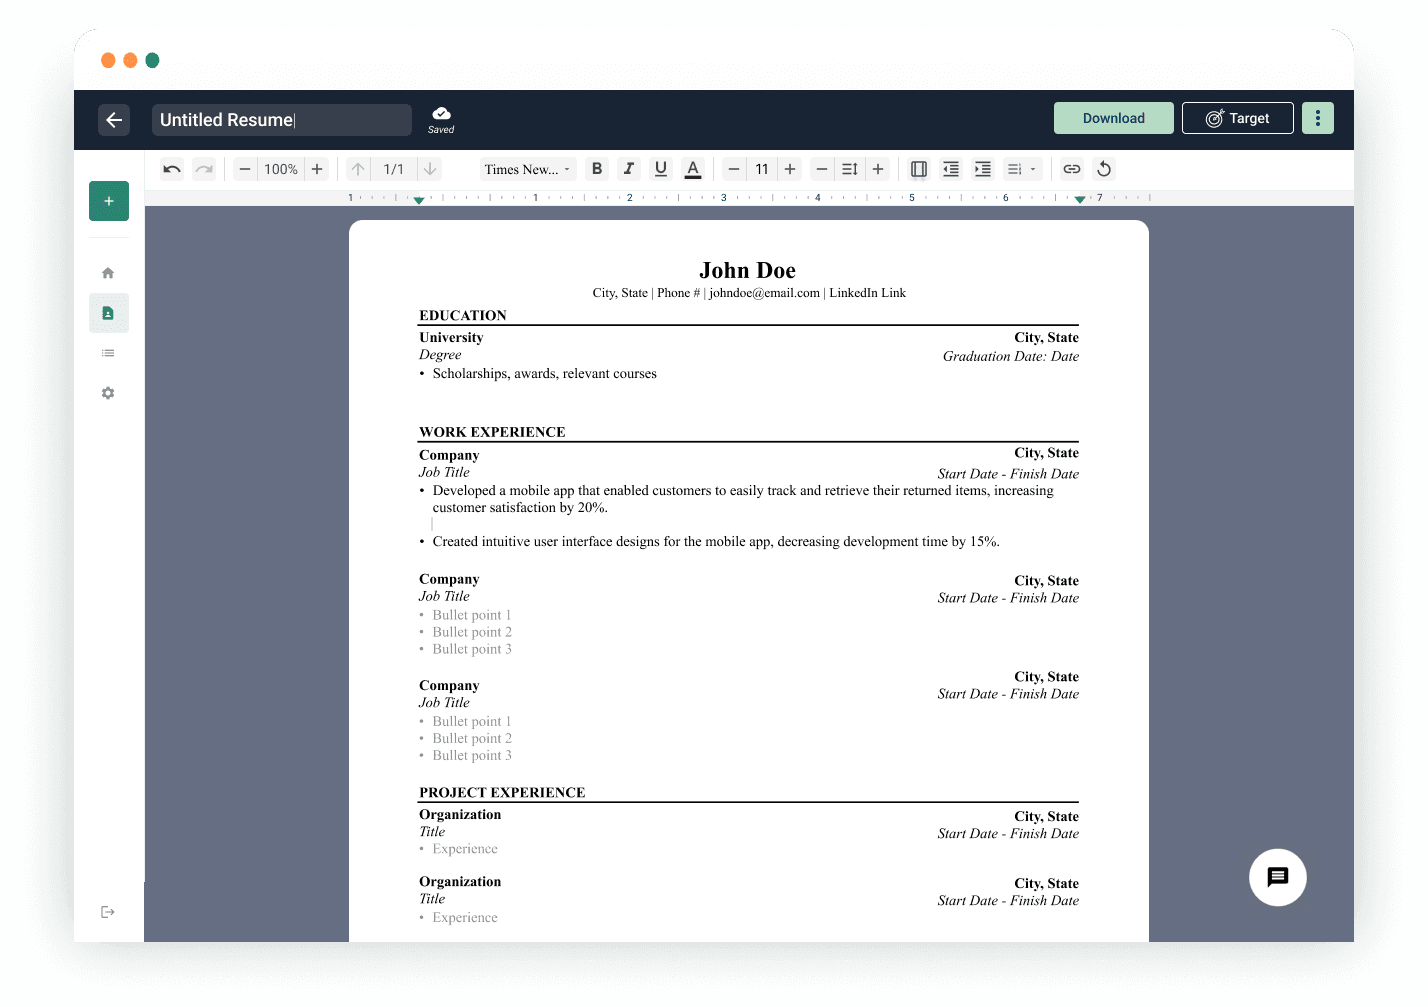
Task: Click the Download button
Action: coord(1113,117)
